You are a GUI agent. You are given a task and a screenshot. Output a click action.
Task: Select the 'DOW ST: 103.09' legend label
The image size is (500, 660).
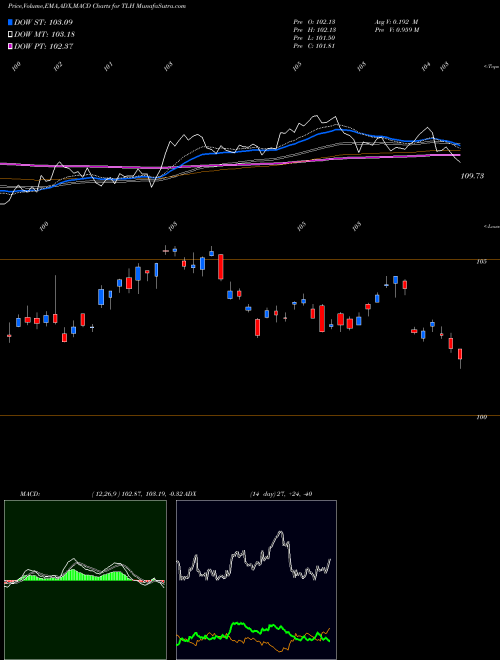click(x=44, y=22)
